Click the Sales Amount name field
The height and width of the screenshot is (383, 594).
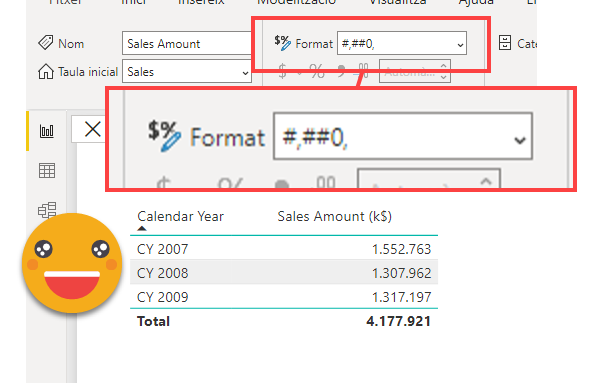187,43
